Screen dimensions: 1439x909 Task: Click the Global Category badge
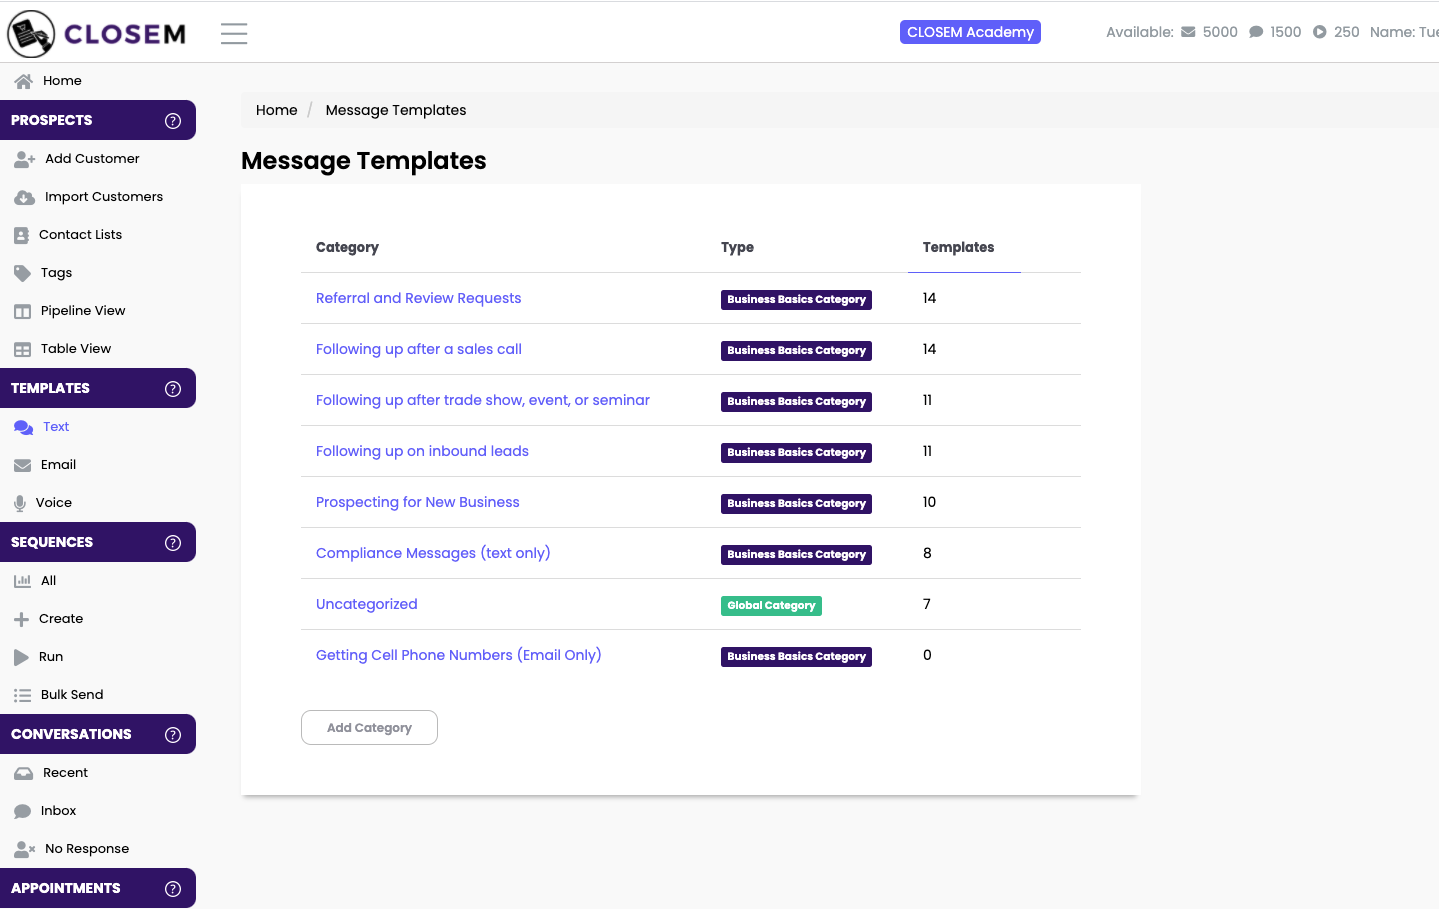coord(771,605)
